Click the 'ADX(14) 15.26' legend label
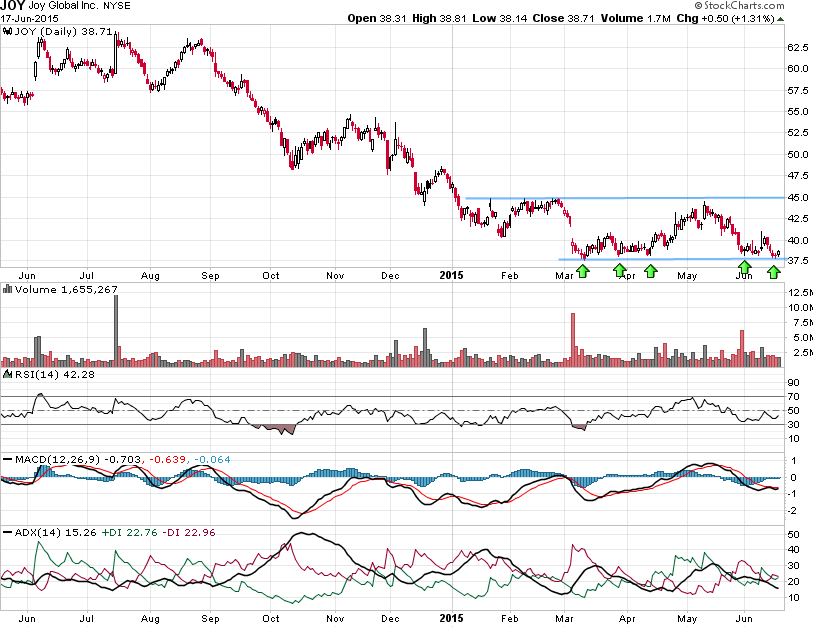This screenshot has height=627, width=813. (x=55, y=533)
